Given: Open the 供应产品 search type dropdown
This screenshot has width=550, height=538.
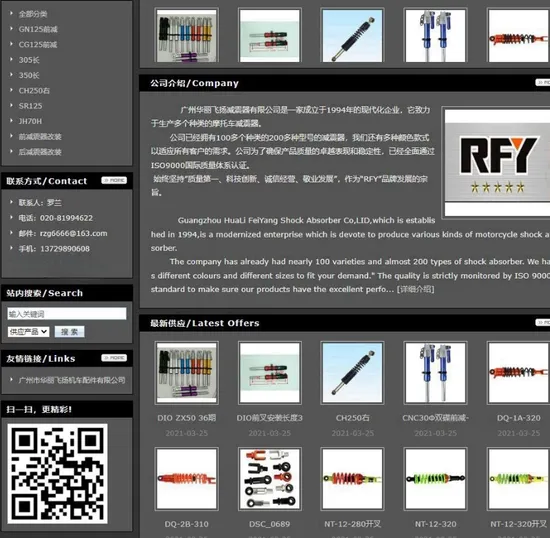Looking at the screenshot, I should (x=28, y=331).
